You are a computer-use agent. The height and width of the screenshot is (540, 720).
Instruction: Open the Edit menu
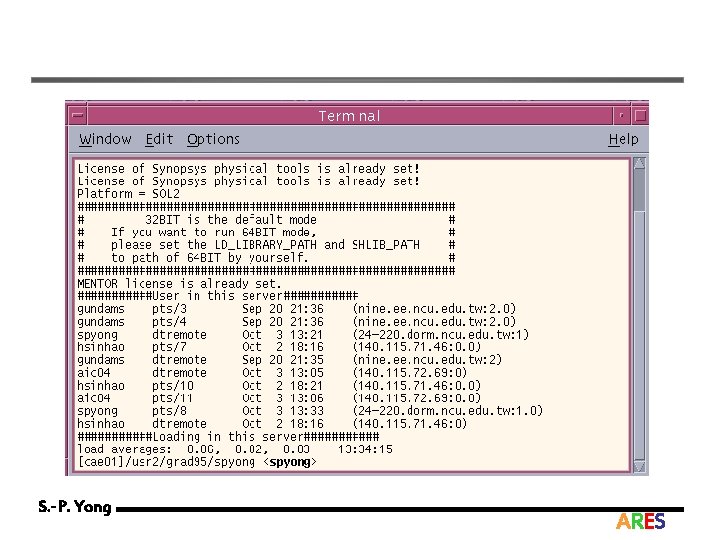point(159,139)
